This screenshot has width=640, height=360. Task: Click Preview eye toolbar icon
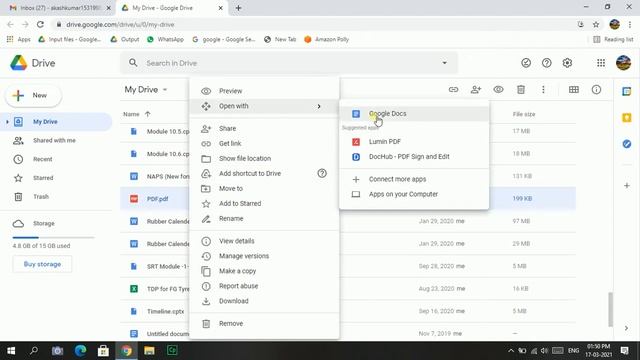498,89
